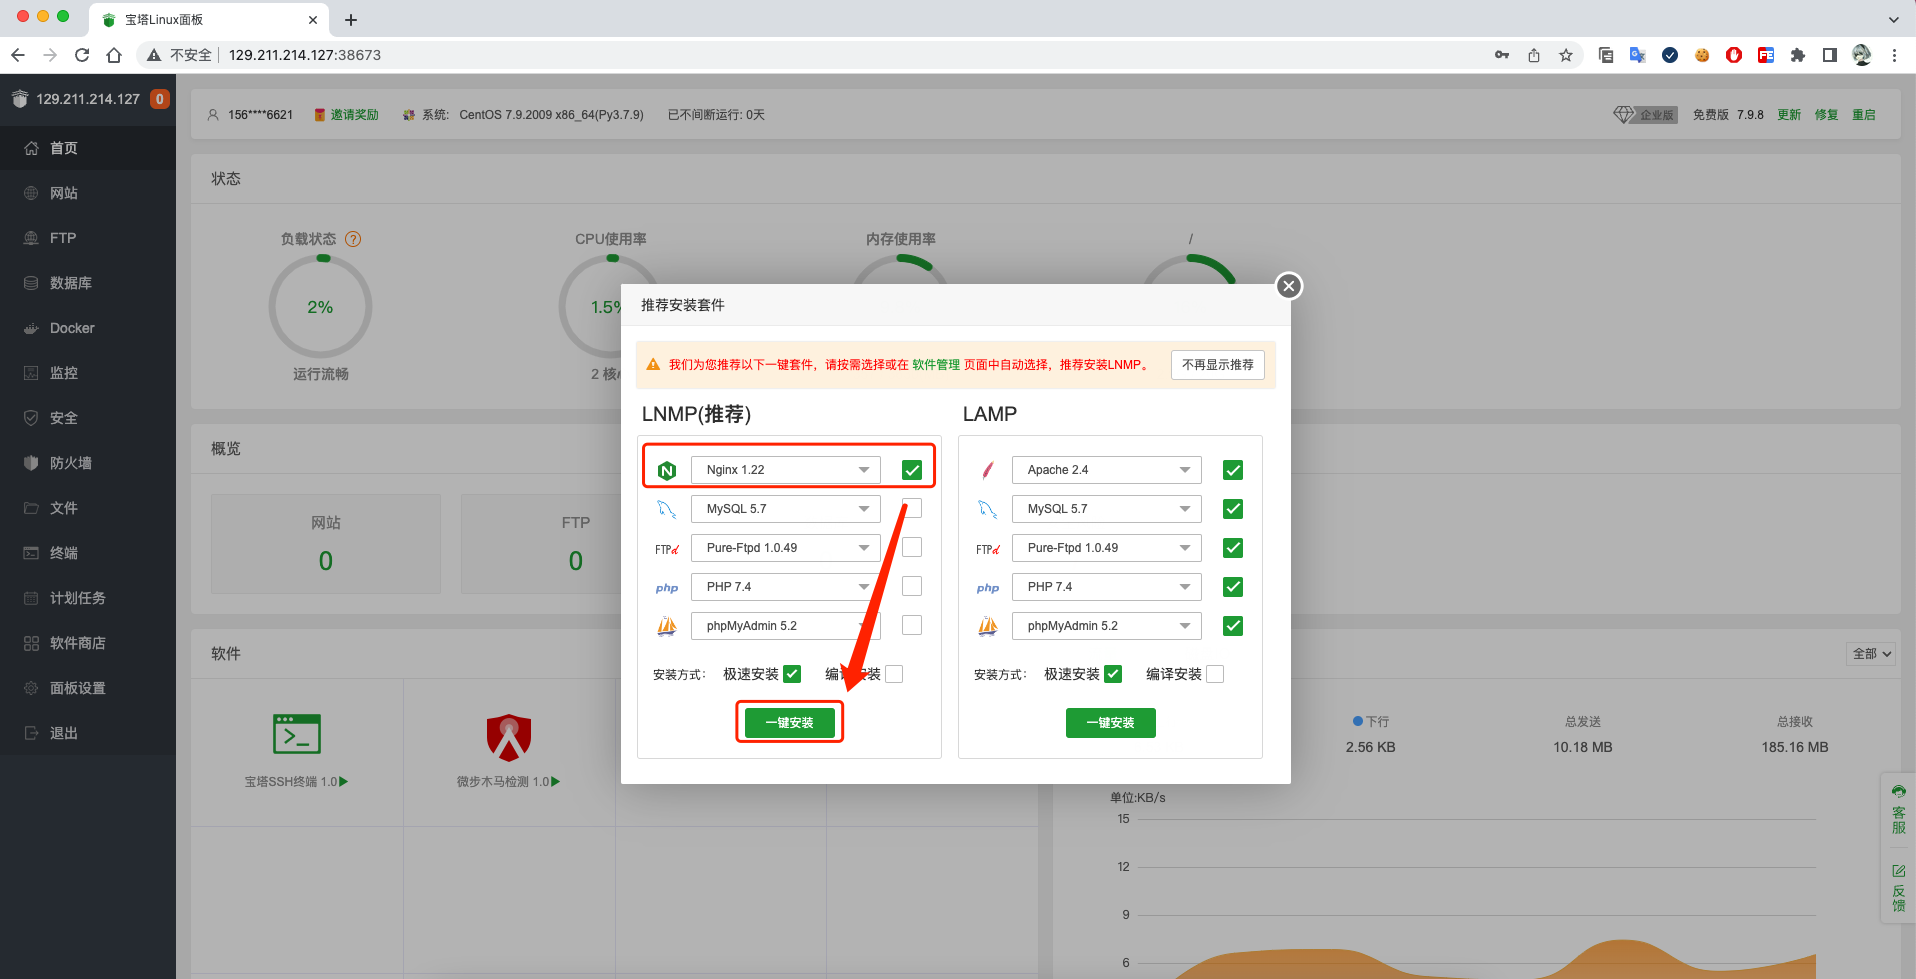Image resolution: width=1916 pixels, height=979 pixels.
Task: Open the LNMP MySQL 5.7 dropdown
Action: [x=786, y=509]
